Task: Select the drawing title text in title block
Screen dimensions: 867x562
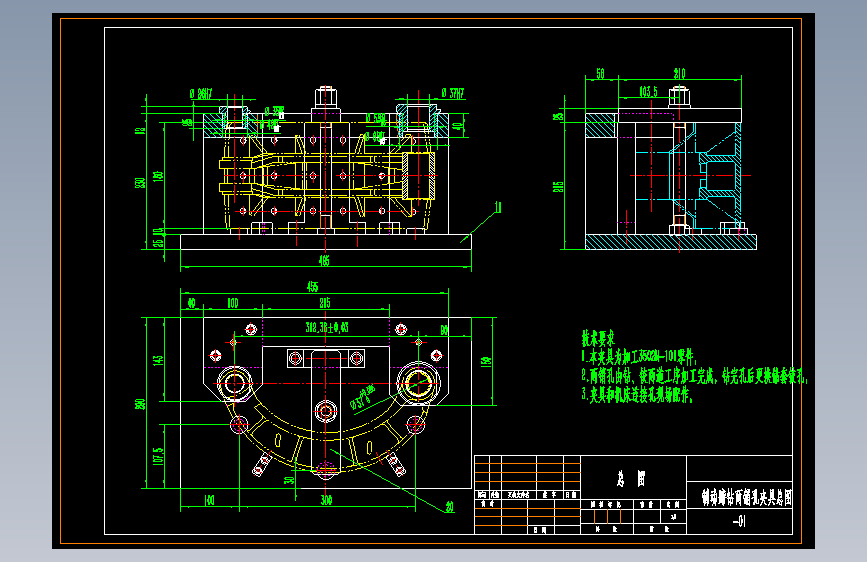Action: [x=746, y=497]
